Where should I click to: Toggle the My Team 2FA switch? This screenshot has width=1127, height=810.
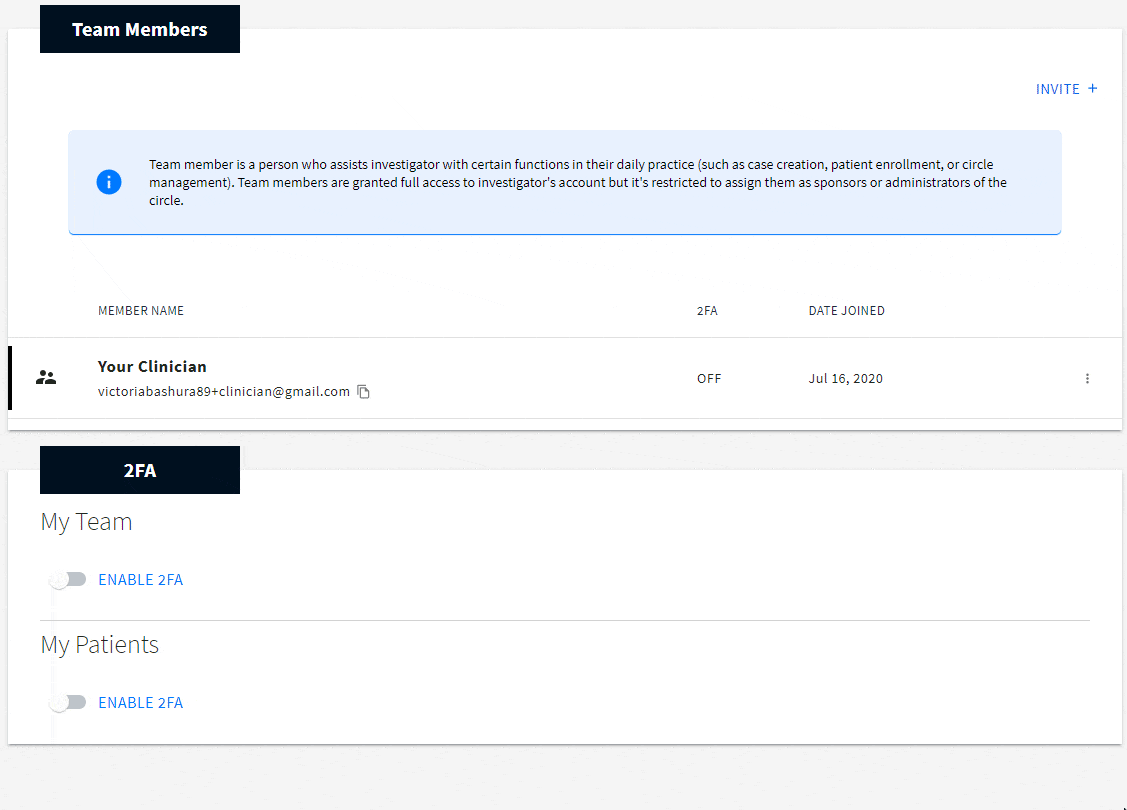coord(68,580)
